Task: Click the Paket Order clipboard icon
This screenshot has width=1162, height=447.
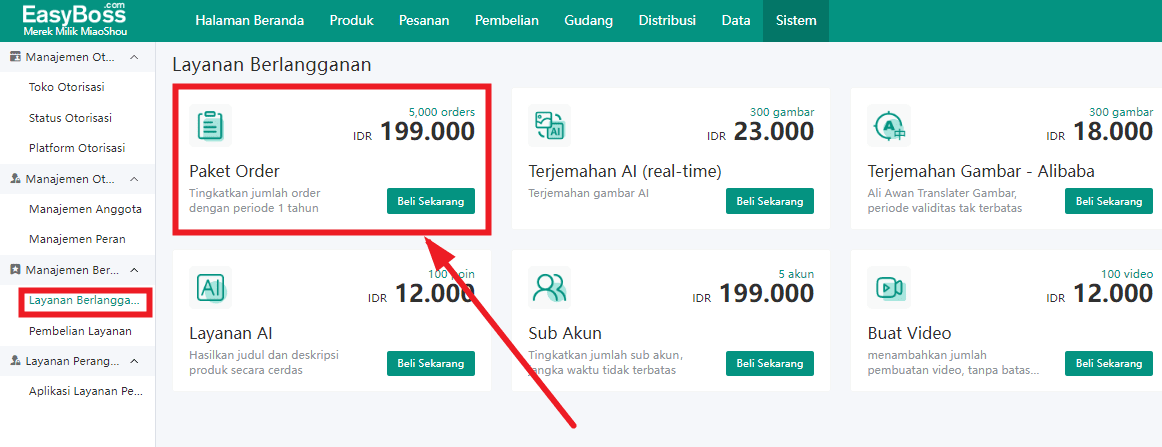Action: coord(210,125)
